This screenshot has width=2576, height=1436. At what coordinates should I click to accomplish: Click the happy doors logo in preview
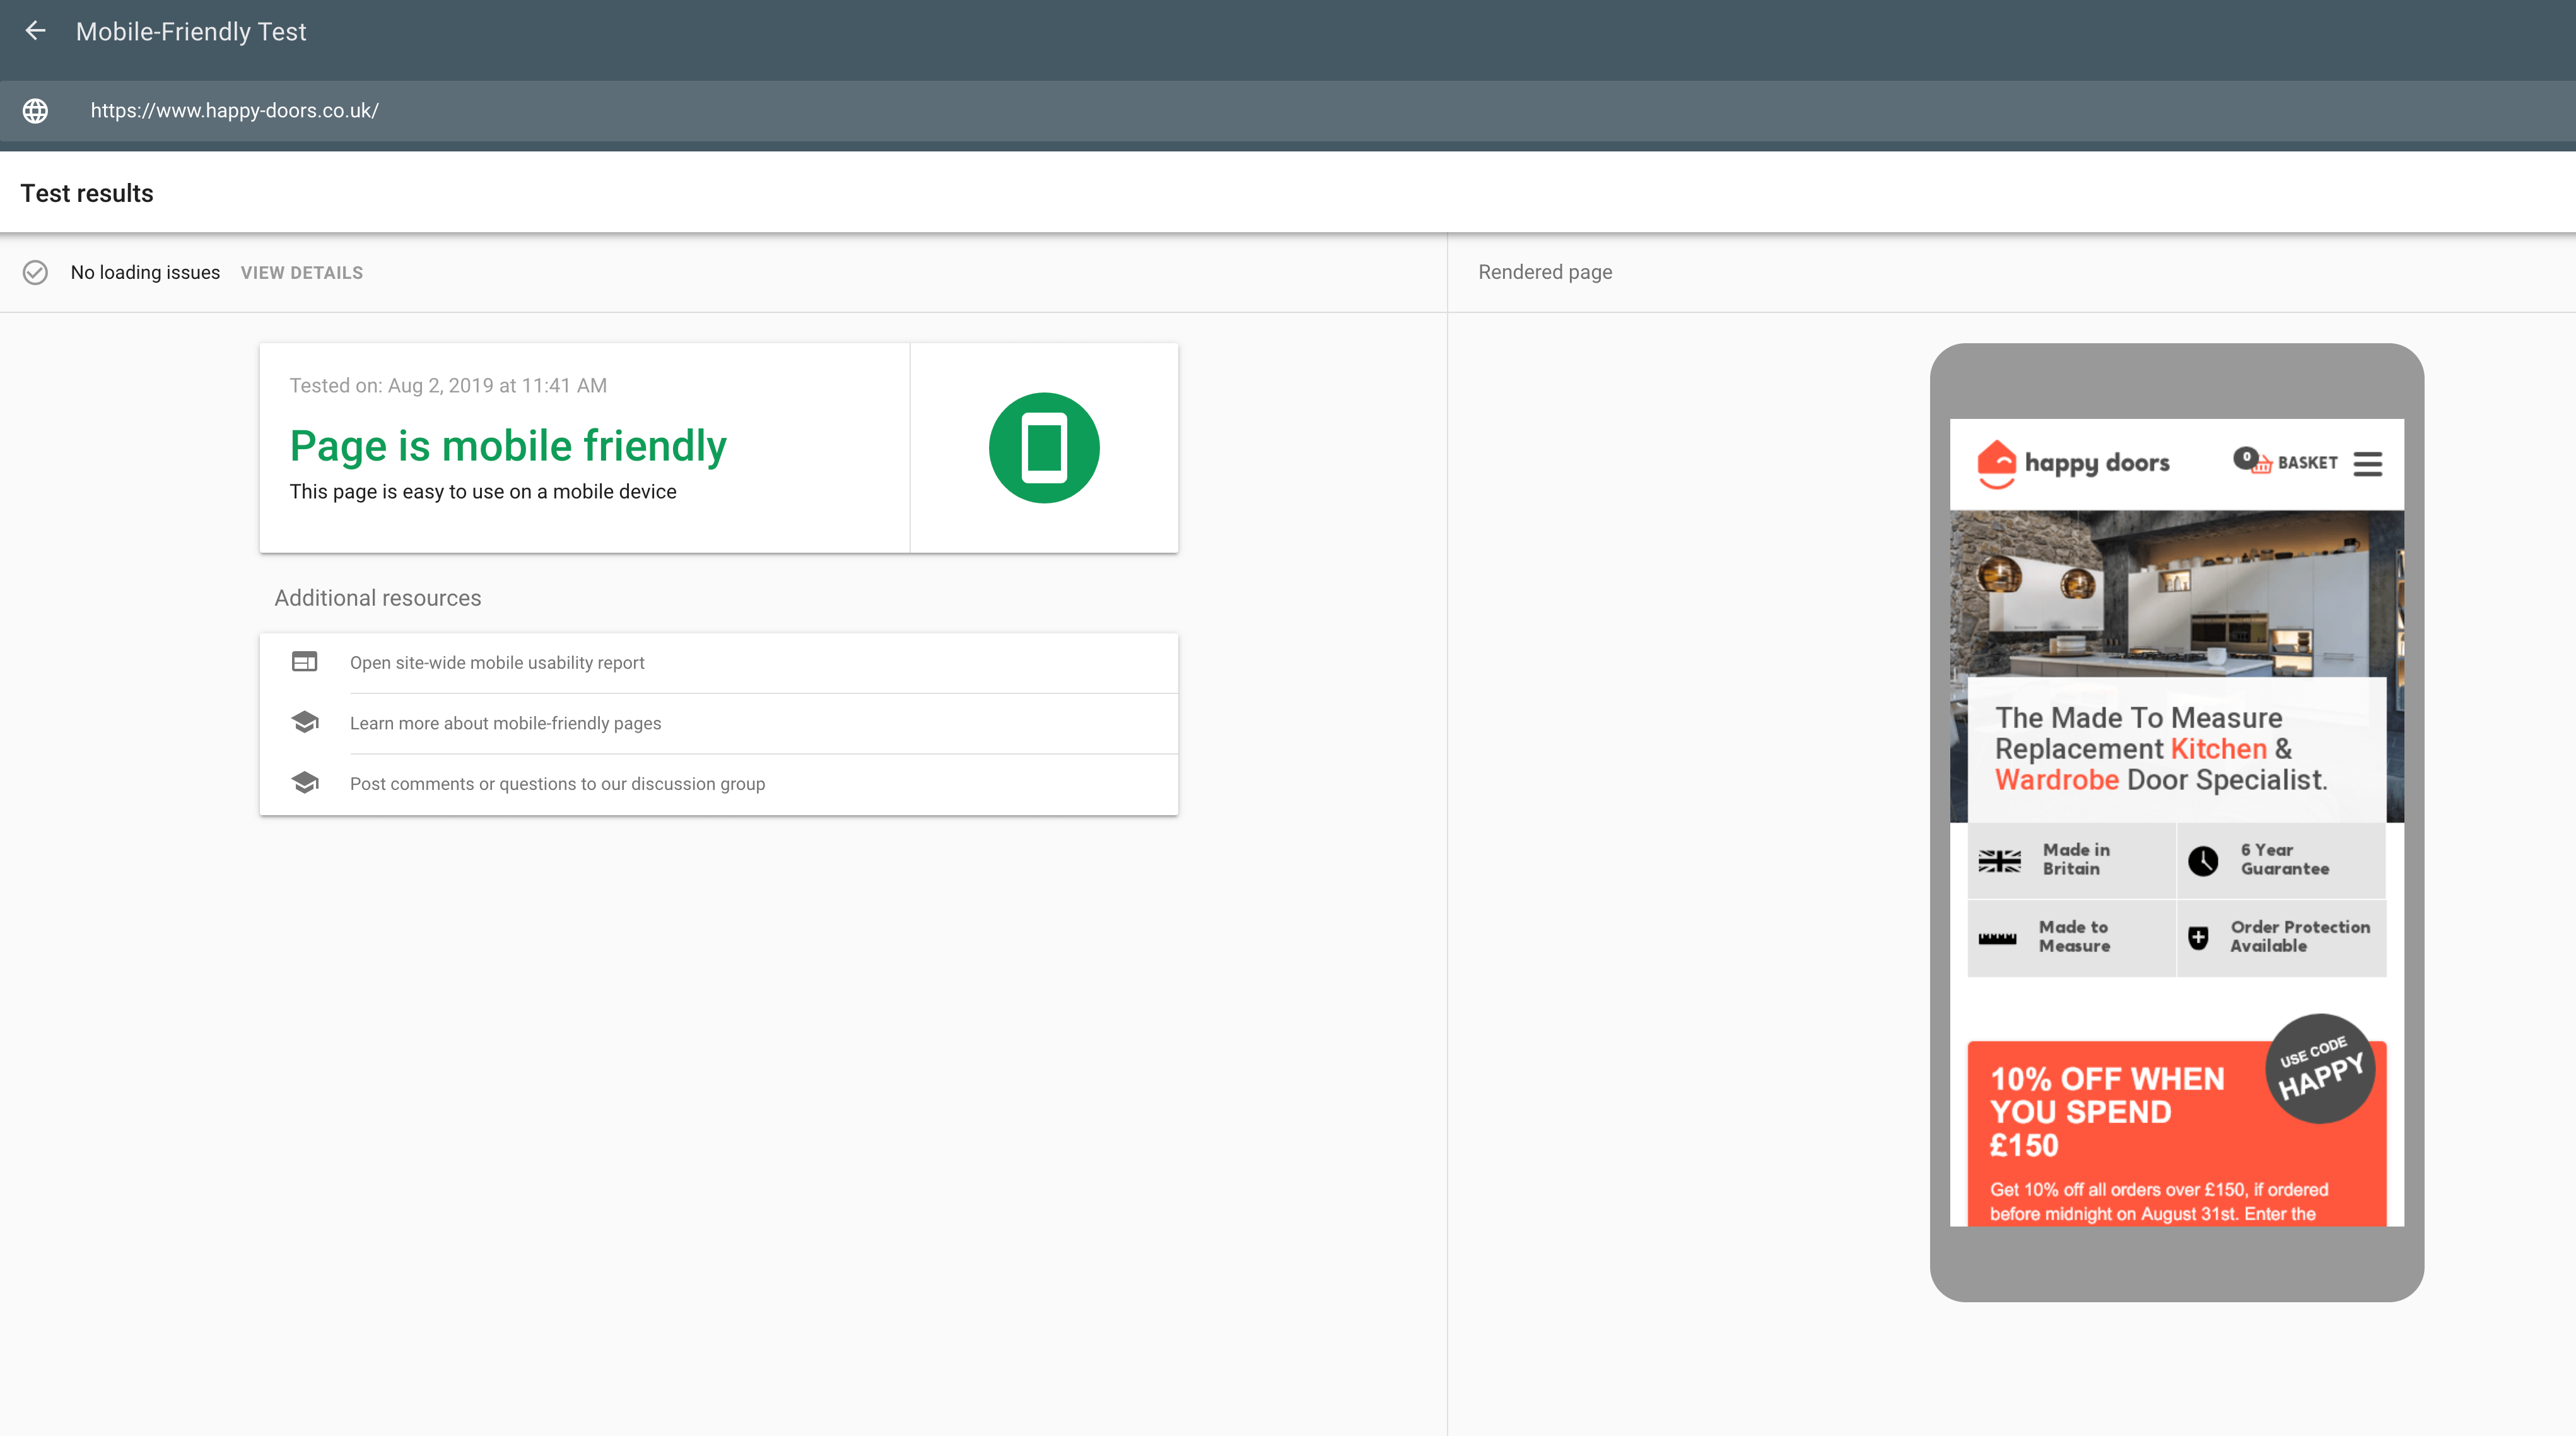tap(2073, 464)
